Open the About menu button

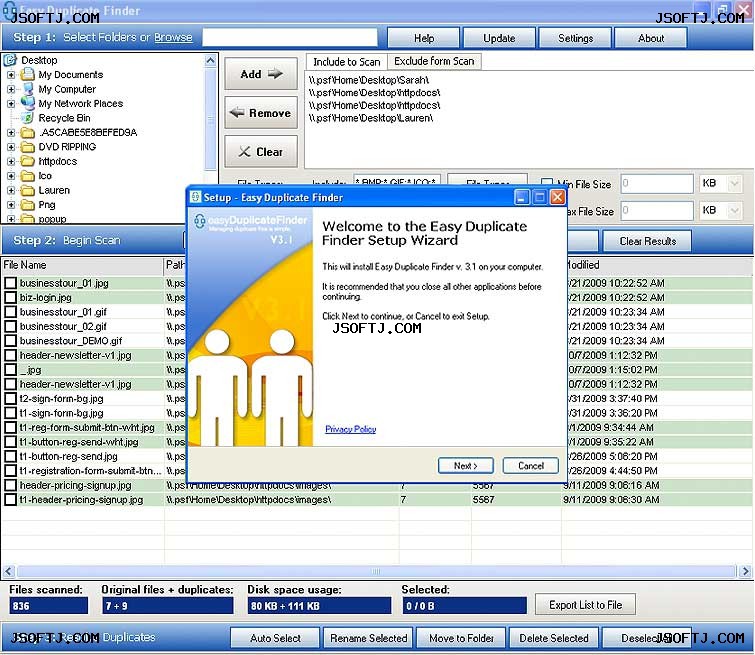pos(651,38)
